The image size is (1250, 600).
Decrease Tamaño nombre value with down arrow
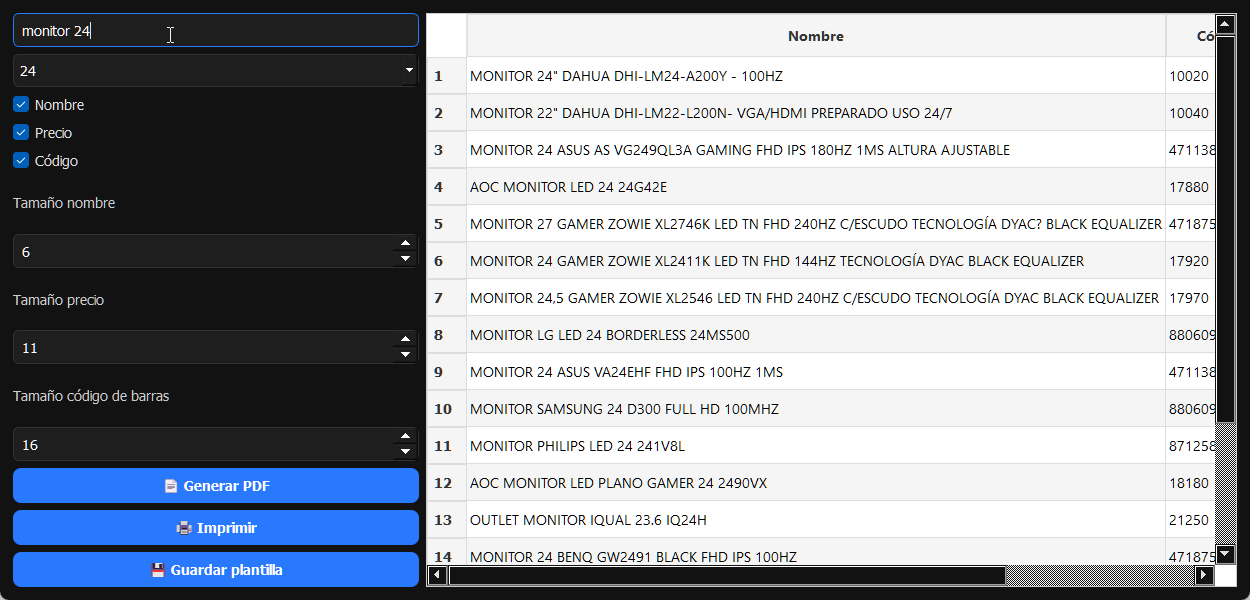coord(405,259)
